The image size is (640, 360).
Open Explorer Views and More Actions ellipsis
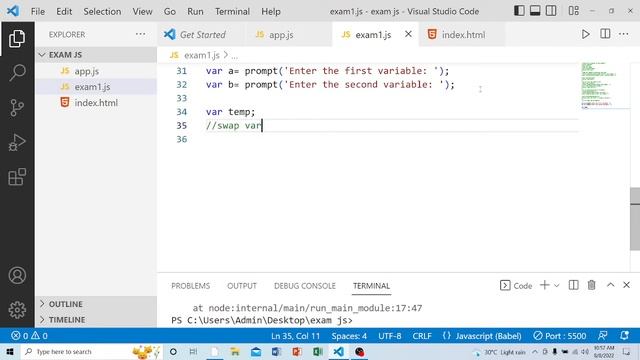coord(140,34)
